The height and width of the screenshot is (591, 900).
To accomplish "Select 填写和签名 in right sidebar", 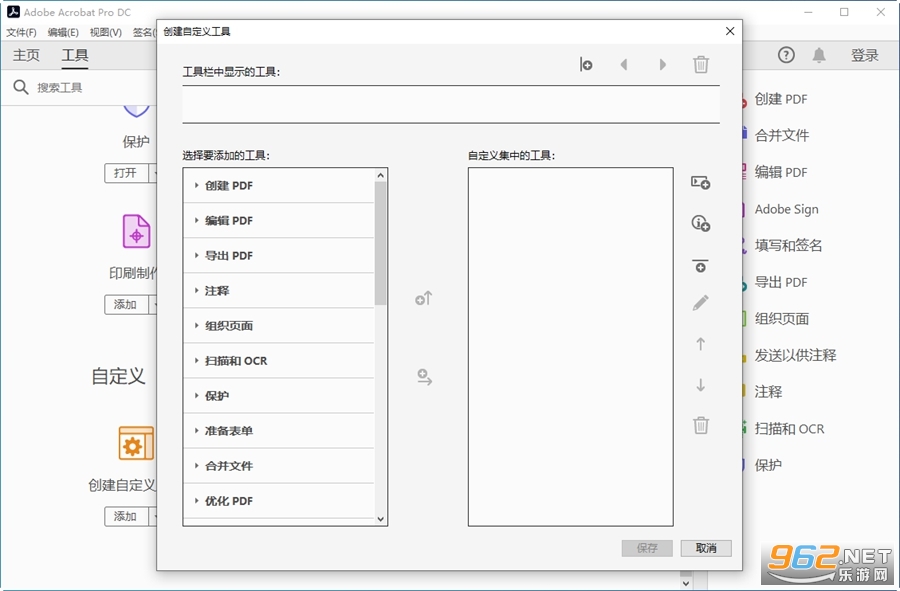I will click(x=788, y=246).
